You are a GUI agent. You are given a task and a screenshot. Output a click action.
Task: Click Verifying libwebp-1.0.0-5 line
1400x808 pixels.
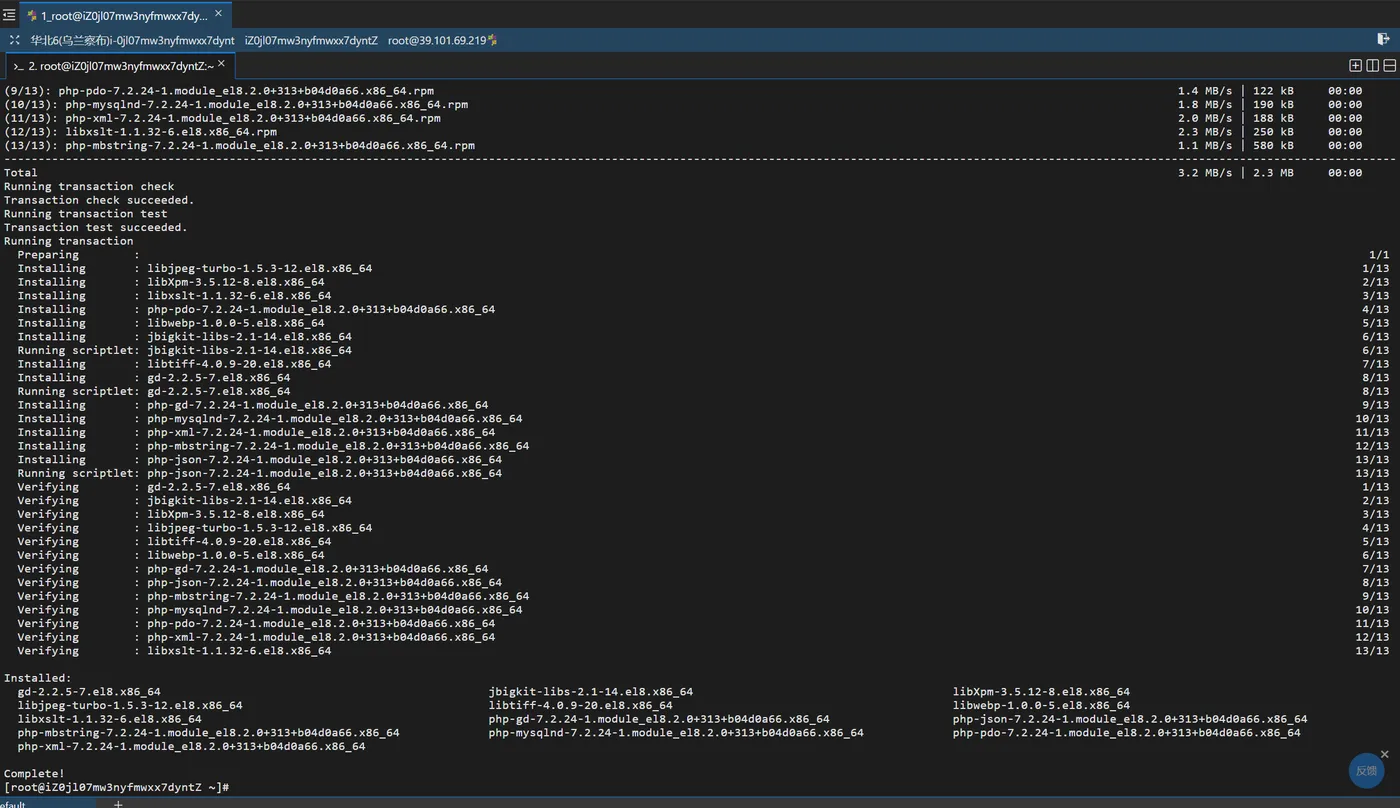tap(171, 555)
